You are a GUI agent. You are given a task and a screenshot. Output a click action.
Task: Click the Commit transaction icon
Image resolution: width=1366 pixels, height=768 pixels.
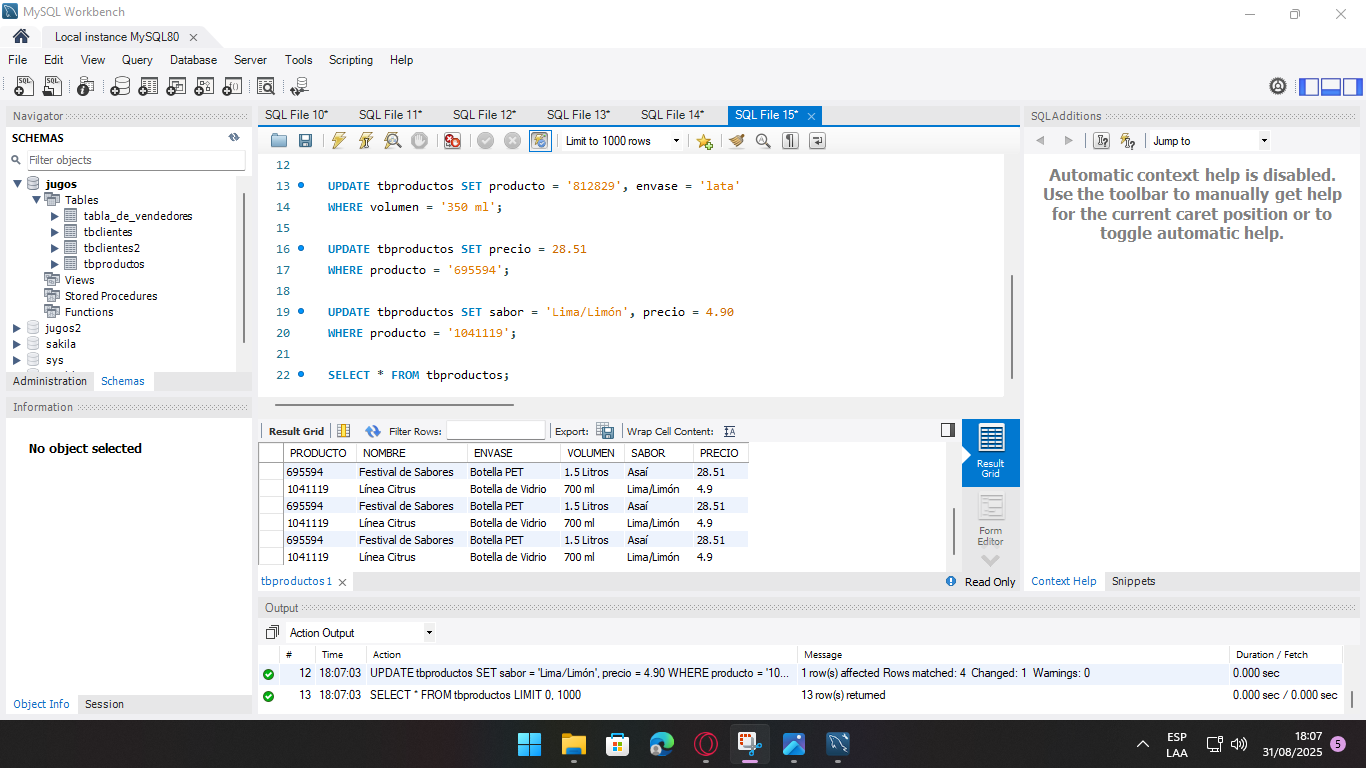click(485, 141)
